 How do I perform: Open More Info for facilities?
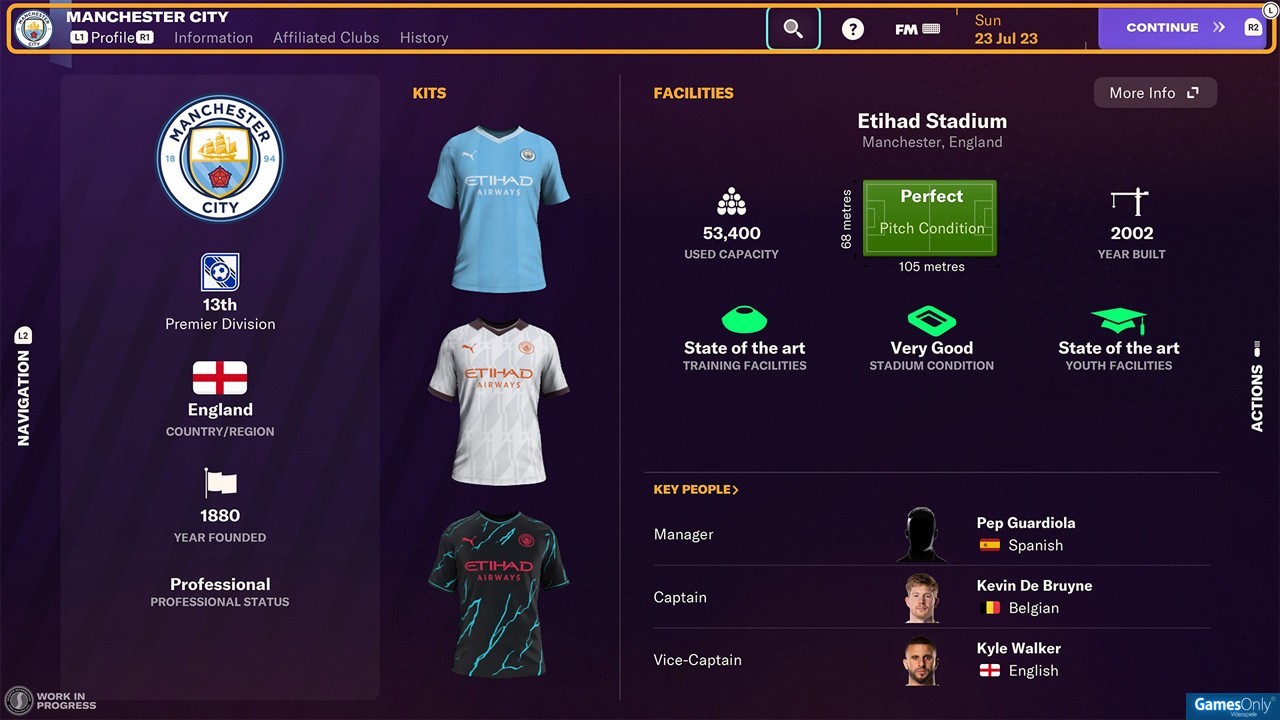coord(1155,93)
